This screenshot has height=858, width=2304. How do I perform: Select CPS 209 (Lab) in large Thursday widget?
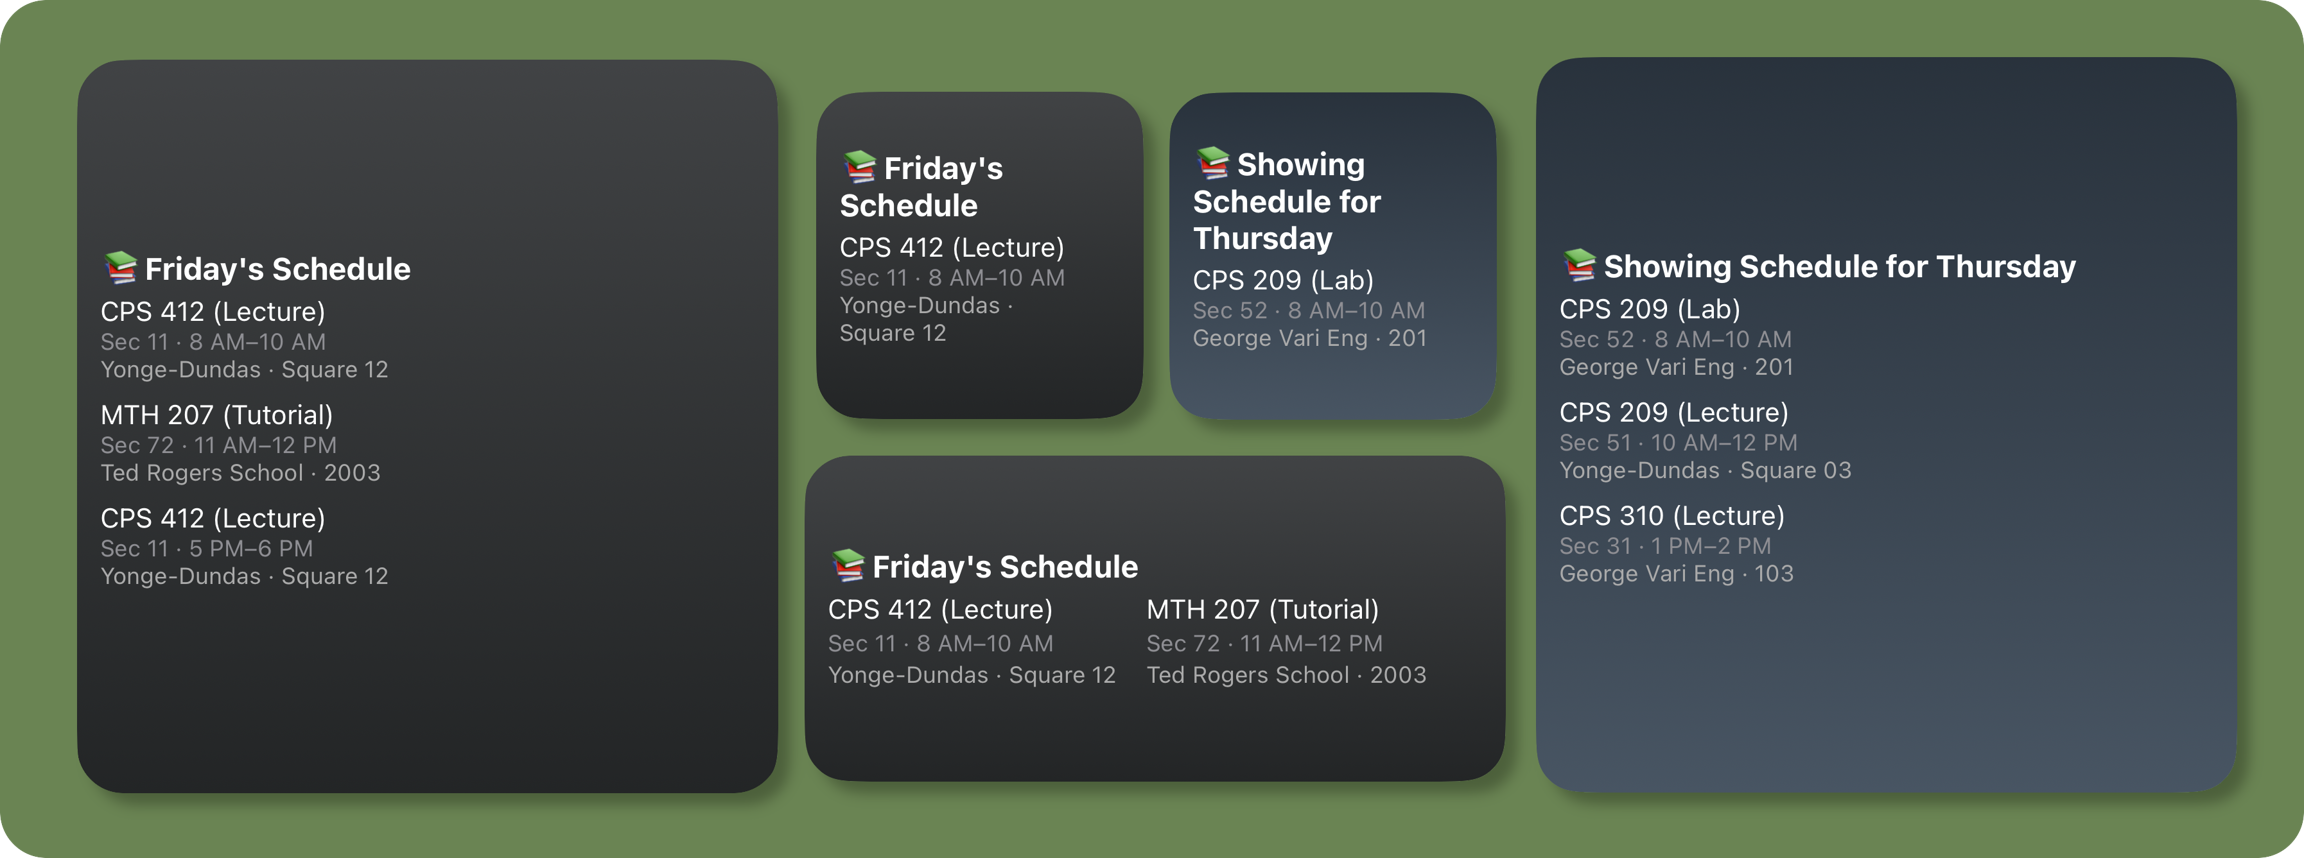[x=1650, y=309]
